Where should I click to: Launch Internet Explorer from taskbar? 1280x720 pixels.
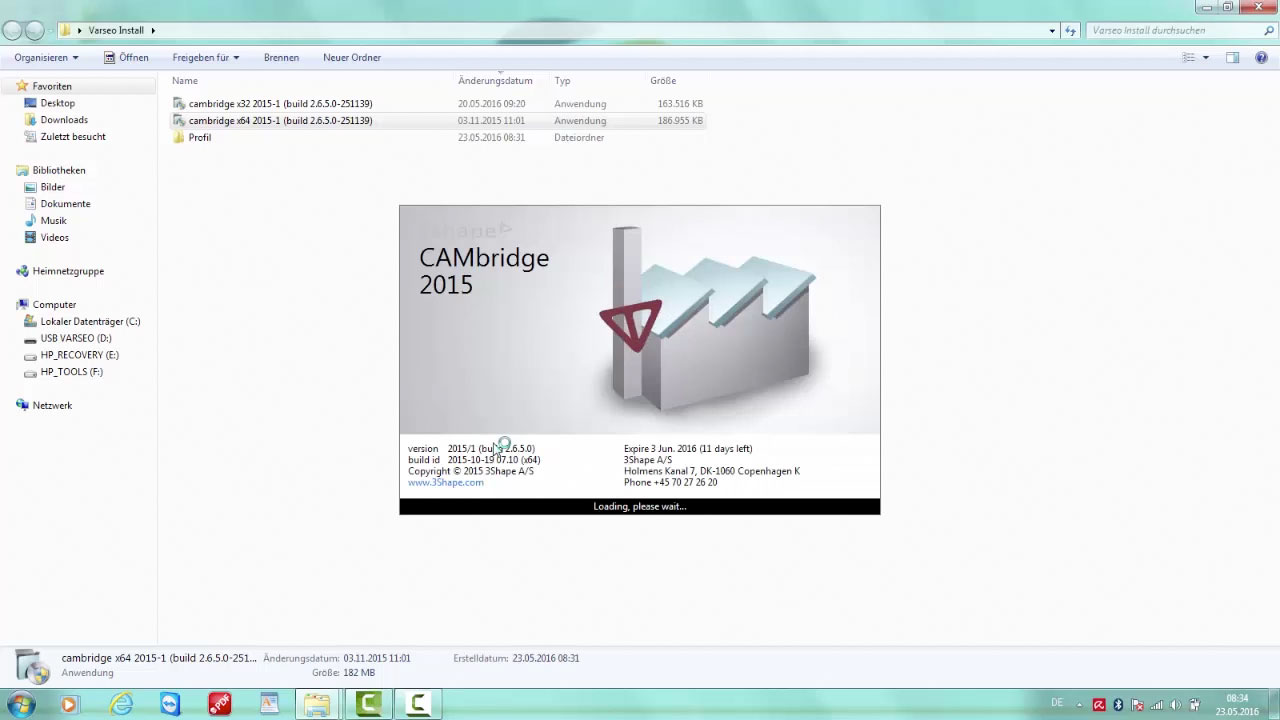click(x=121, y=705)
